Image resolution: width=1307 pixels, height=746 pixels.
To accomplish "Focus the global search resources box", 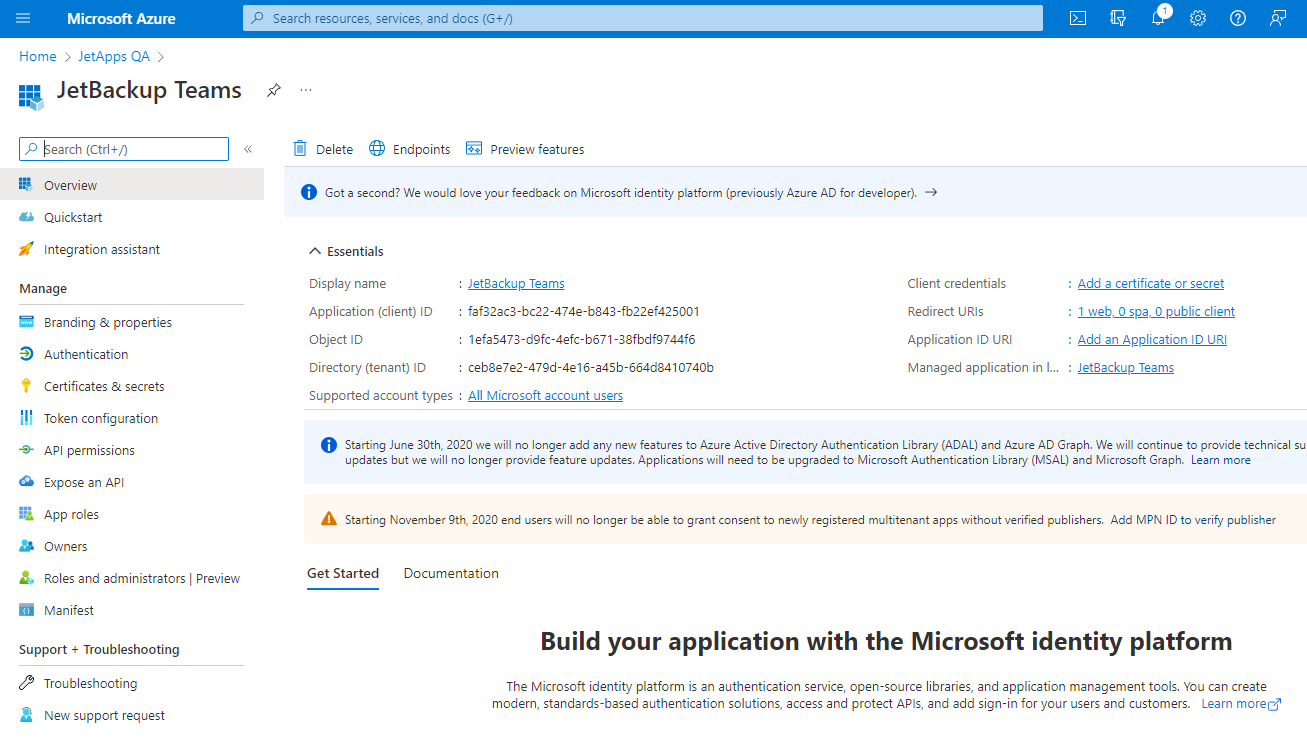I will click(643, 18).
